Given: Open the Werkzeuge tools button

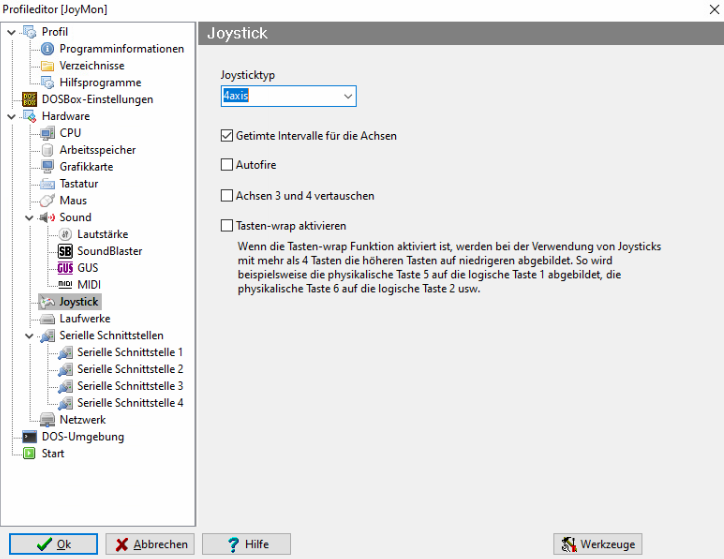Looking at the screenshot, I should pyautogui.click(x=597, y=545).
